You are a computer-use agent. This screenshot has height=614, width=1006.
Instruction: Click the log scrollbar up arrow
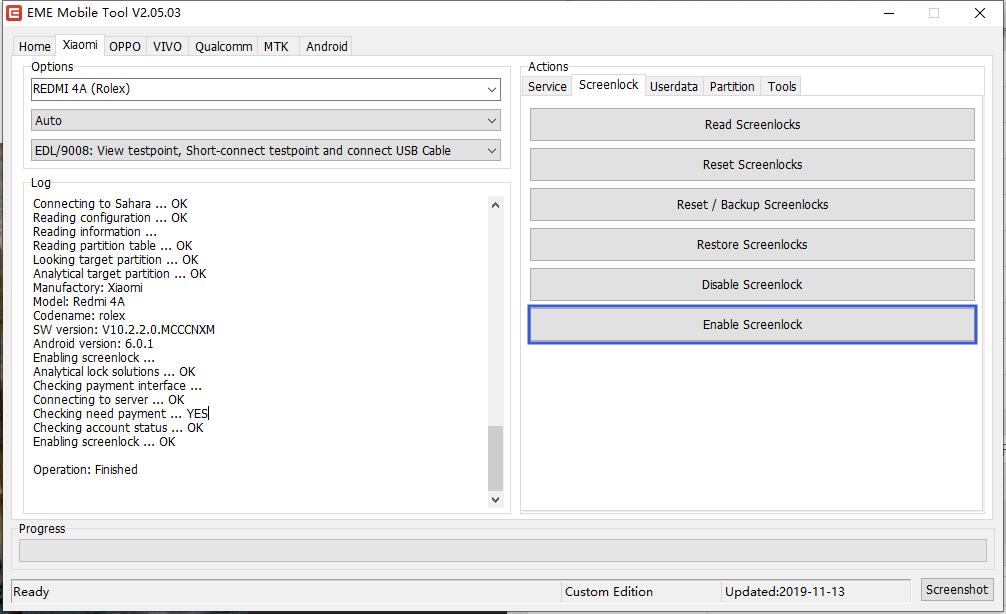click(495, 205)
